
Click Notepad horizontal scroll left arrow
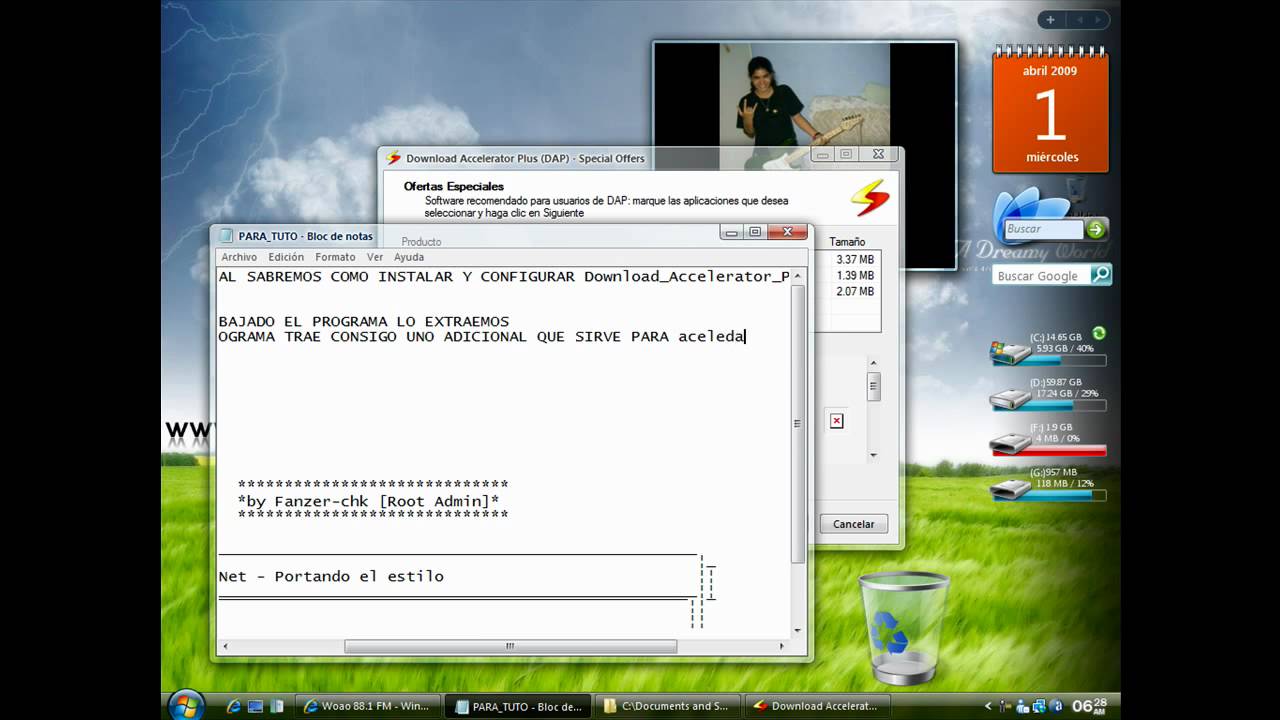(x=225, y=646)
